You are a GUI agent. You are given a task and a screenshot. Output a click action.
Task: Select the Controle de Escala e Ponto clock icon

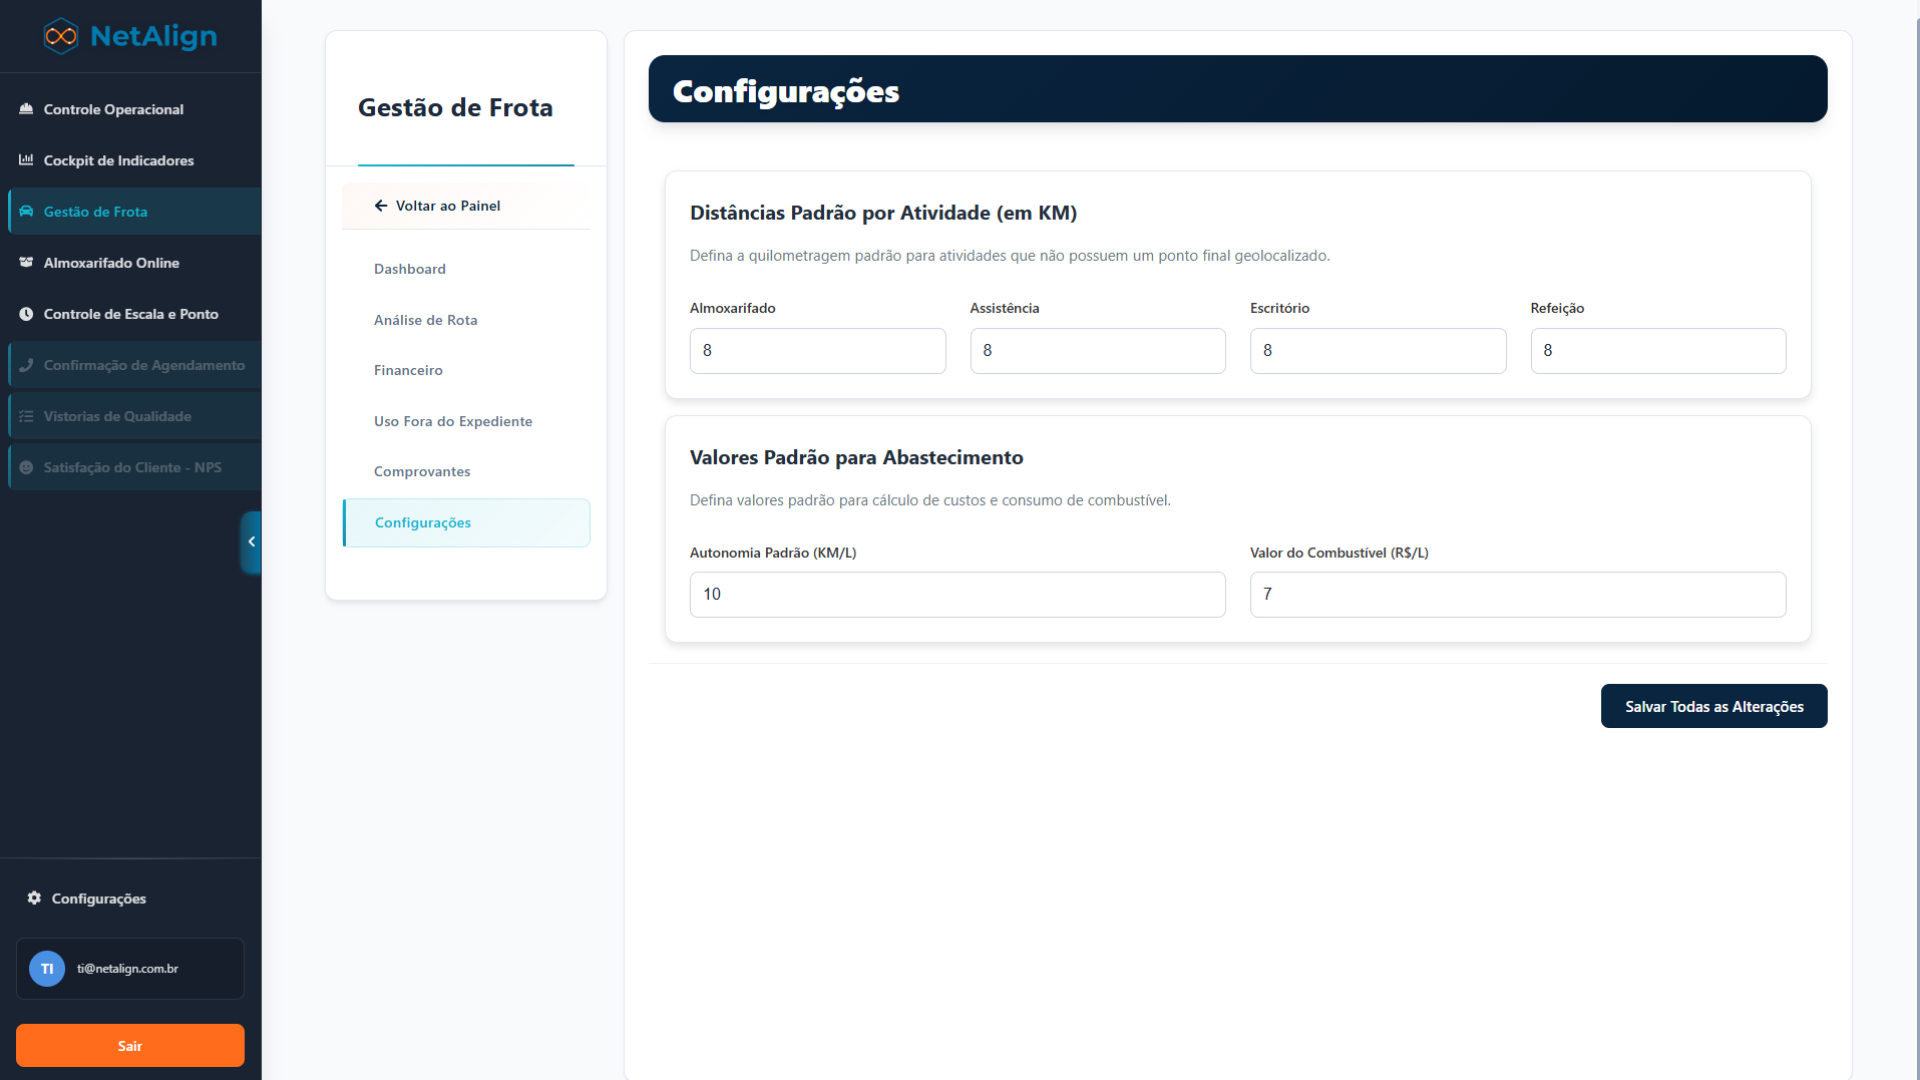pyautogui.click(x=26, y=314)
